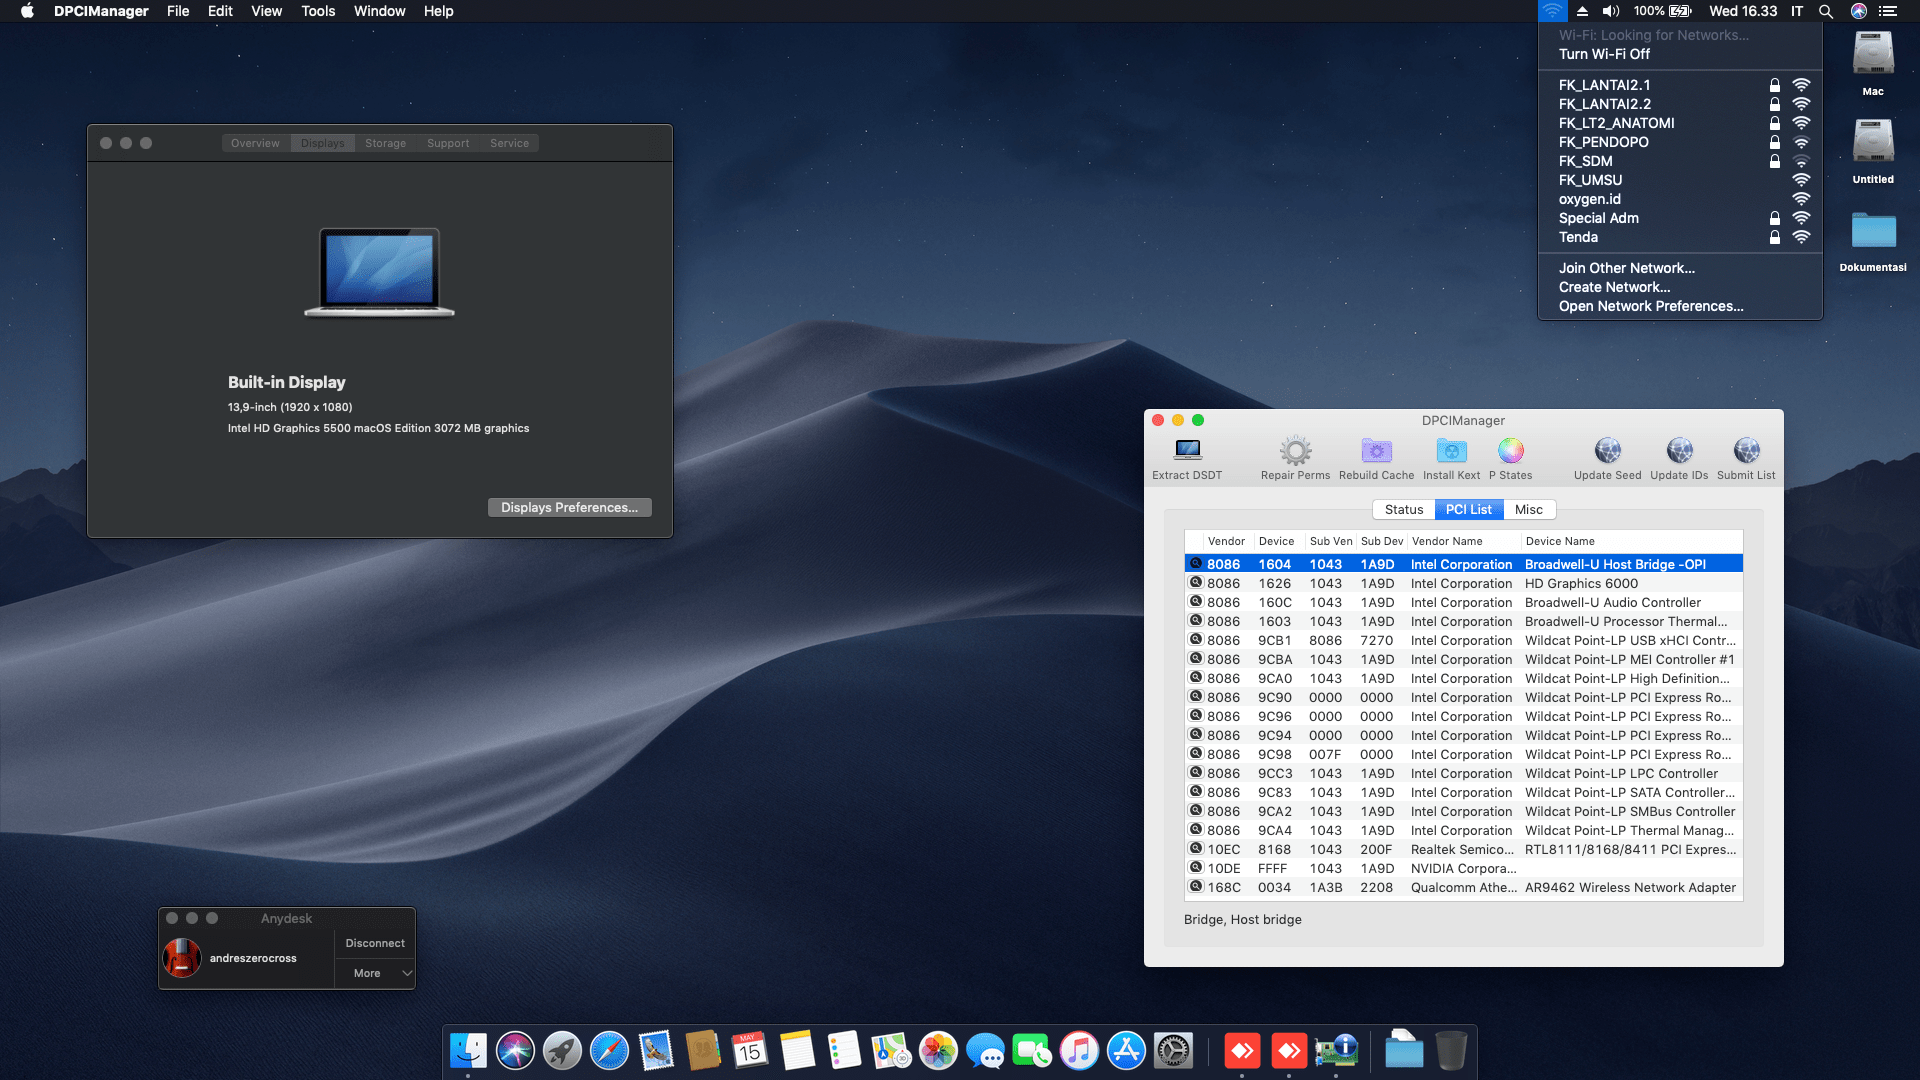1920x1080 pixels.
Task: Click the Displays Preferences button
Action: point(569,507)
